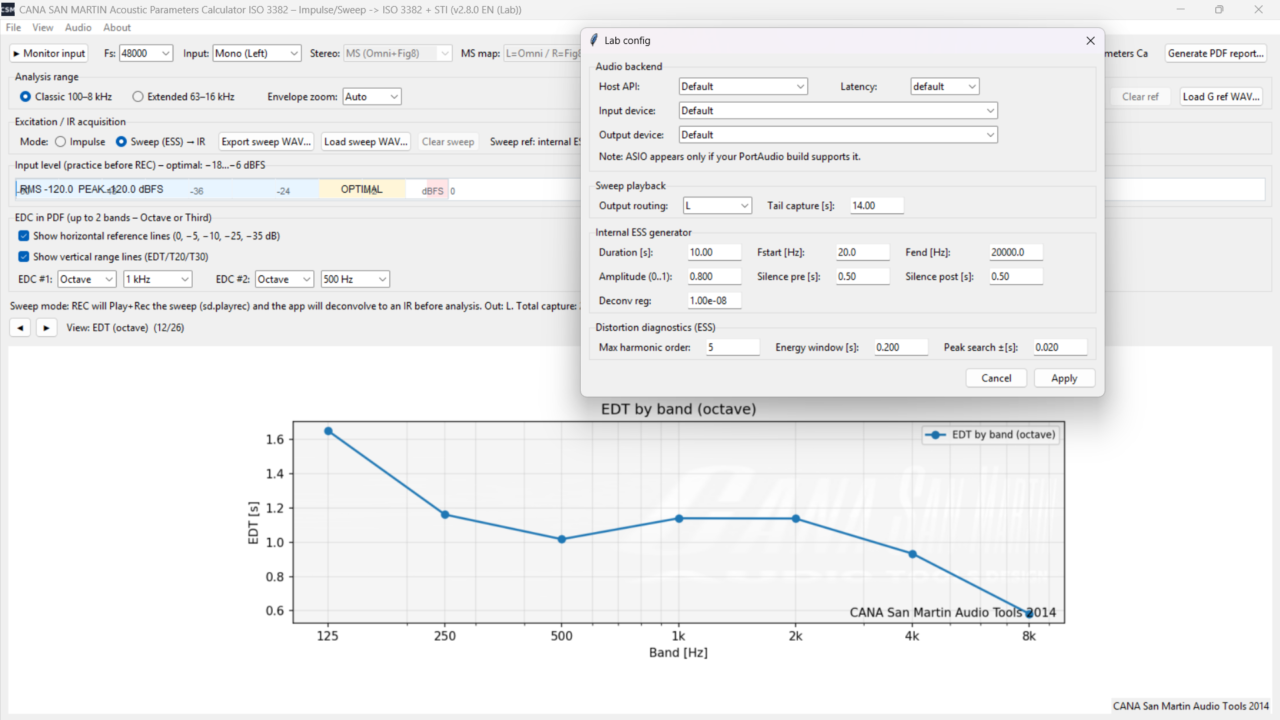Open the Output routing dropdown
The image size is (1280, 720).
716,206
